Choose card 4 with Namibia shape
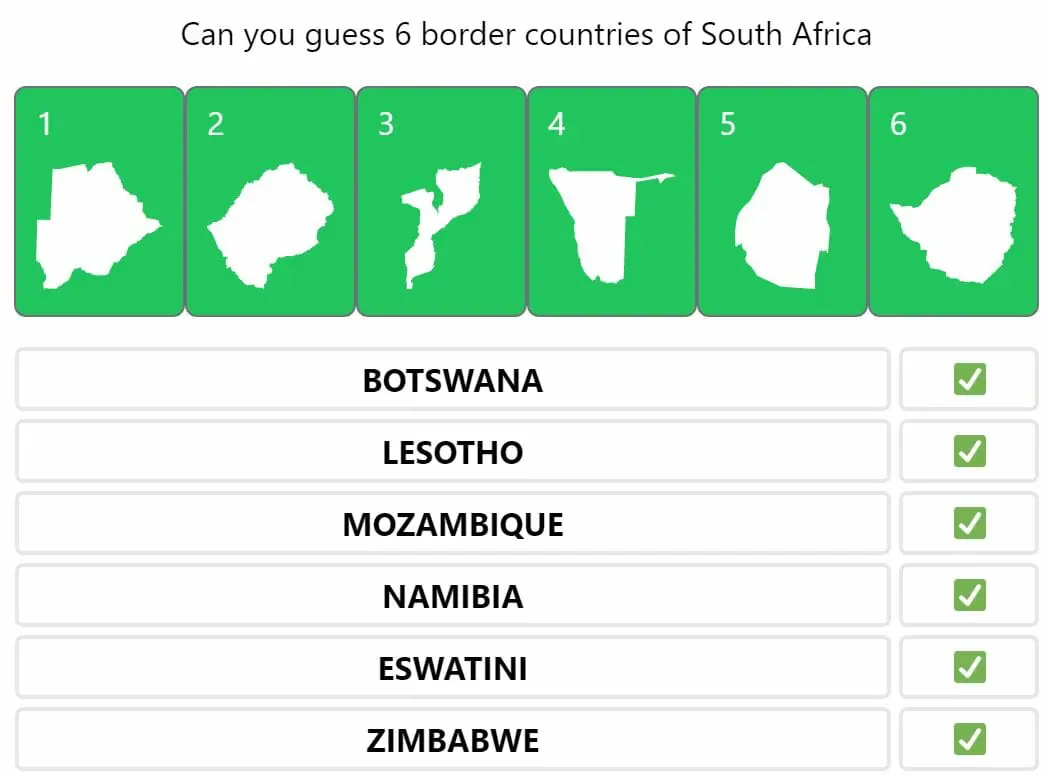 coord(612,201)
